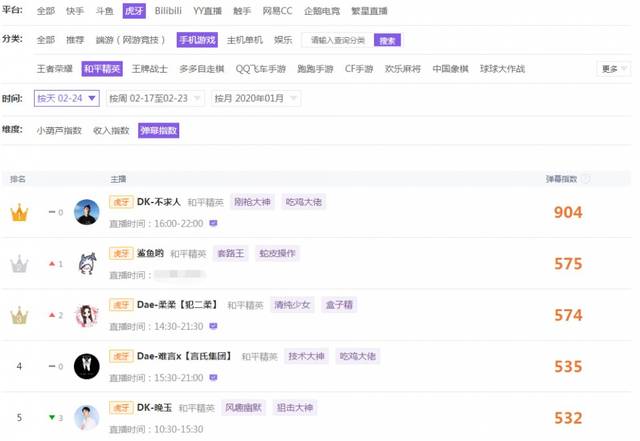Click the schedule icon after 16:00-22:00
The image size is (640, 441).
tap(213, 223)
